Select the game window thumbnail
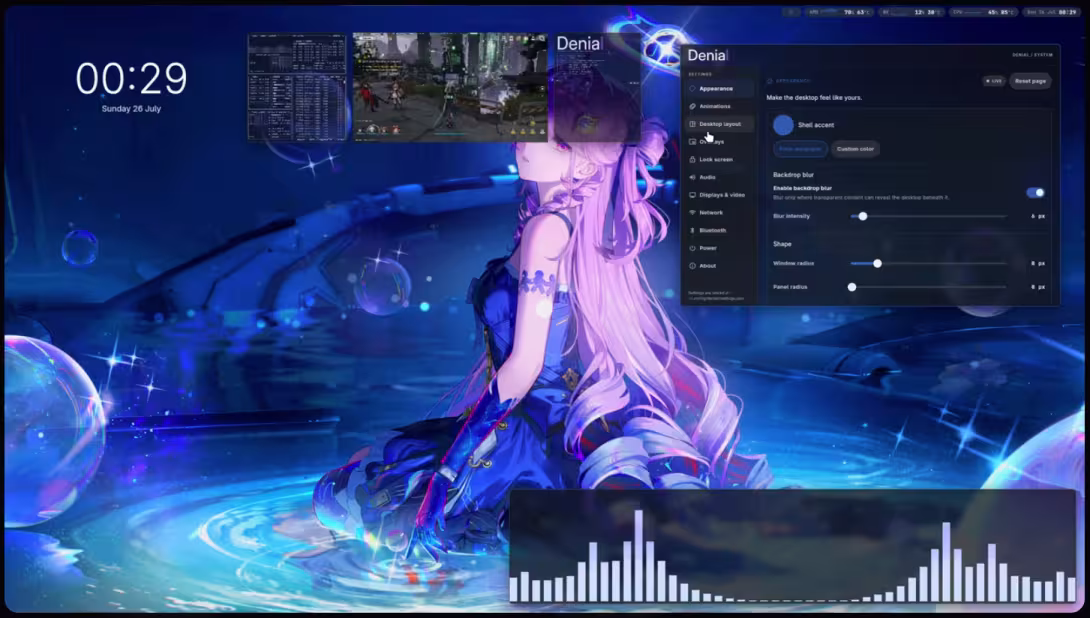This screenshot has width=1090, height=618. point(450,87)
